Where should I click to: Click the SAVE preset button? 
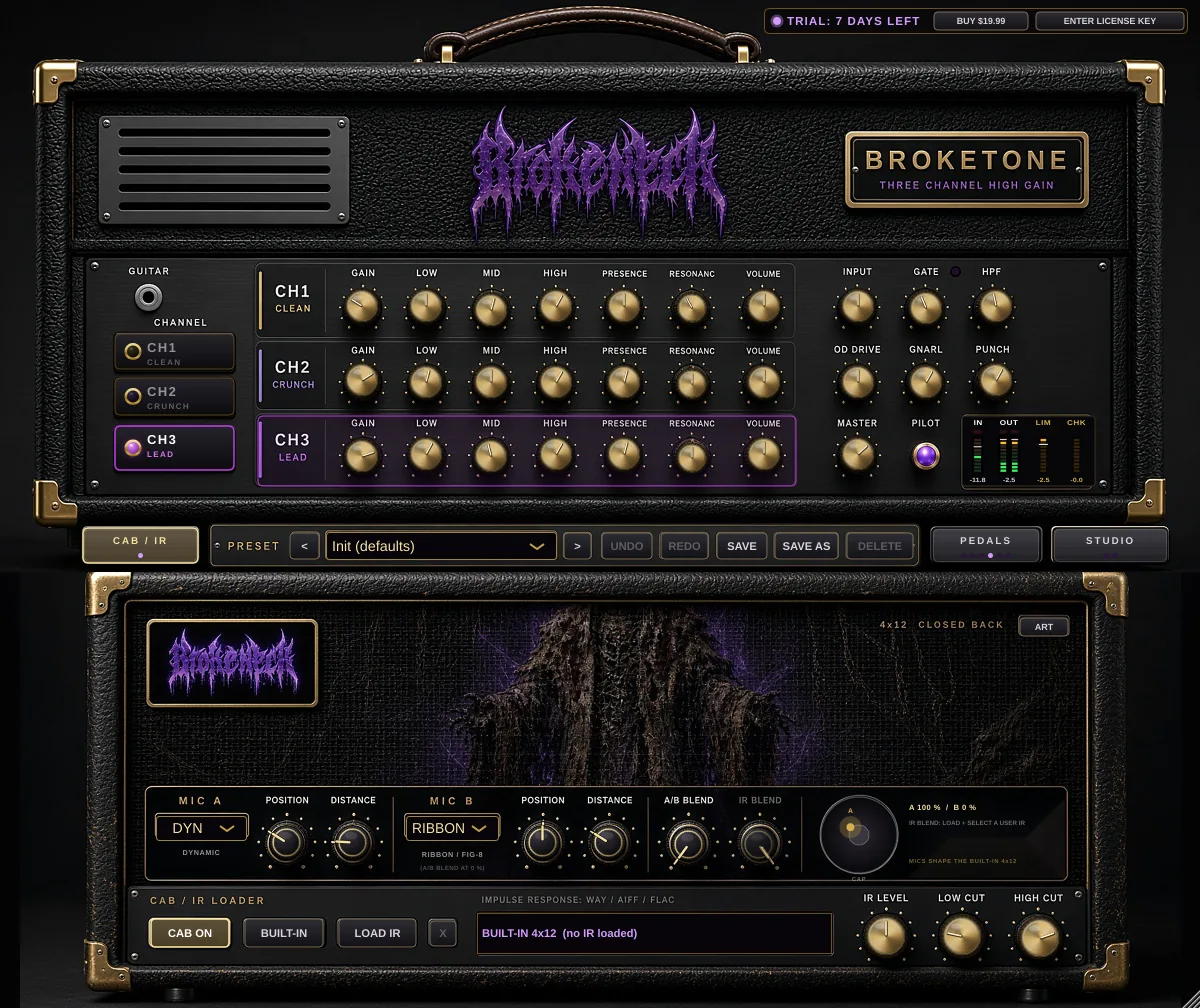742,546
